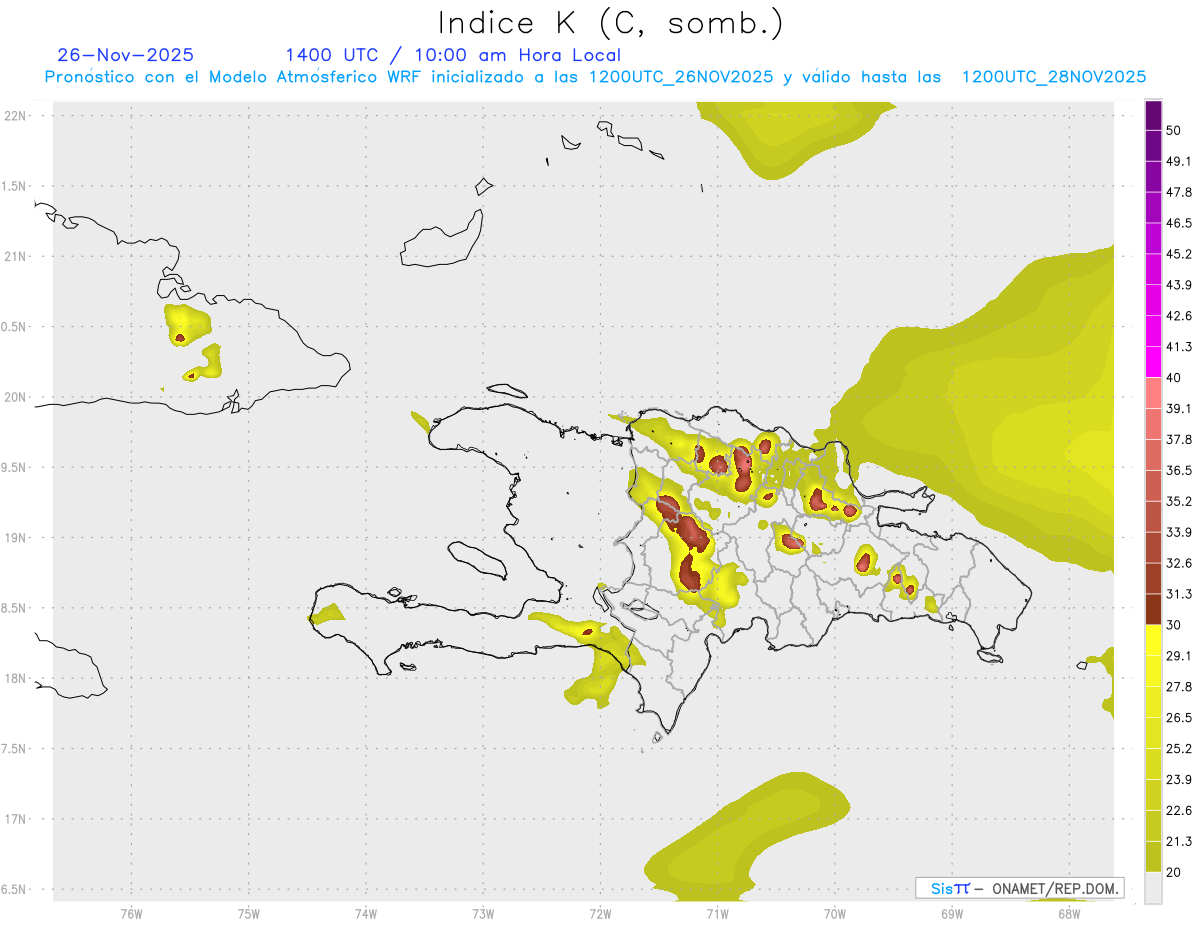Click the colorbar value "49.1"
1200x927 pixels.
(1179, 161)
